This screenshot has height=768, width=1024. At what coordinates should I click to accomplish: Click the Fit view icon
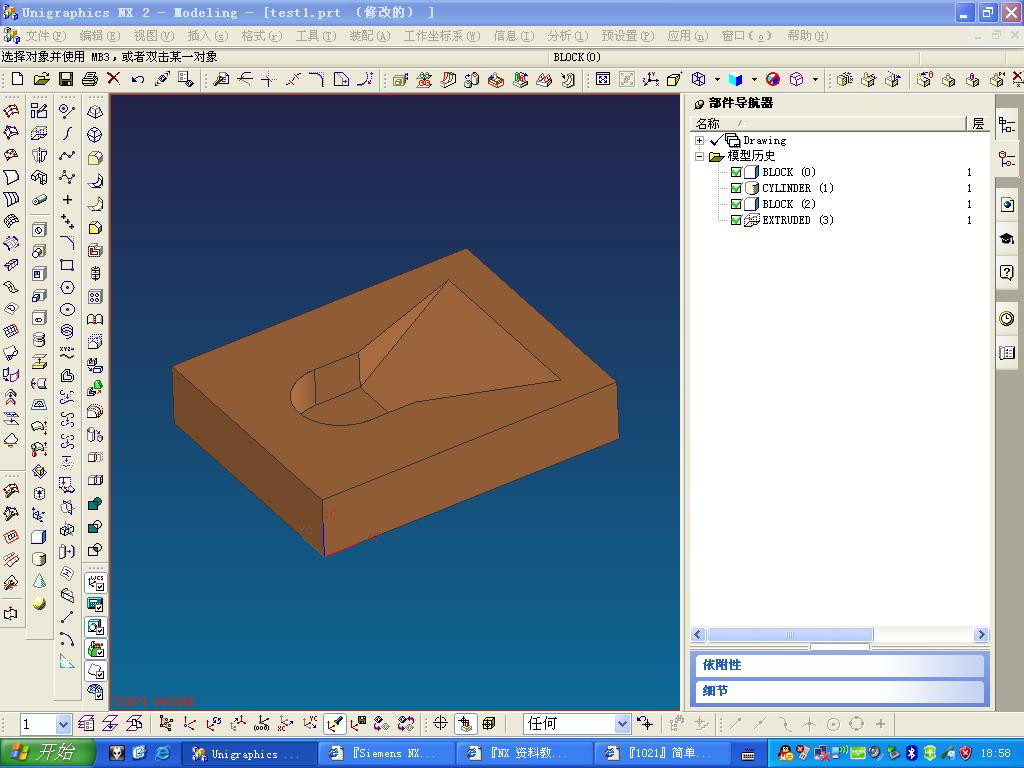(x=603, y=79)
